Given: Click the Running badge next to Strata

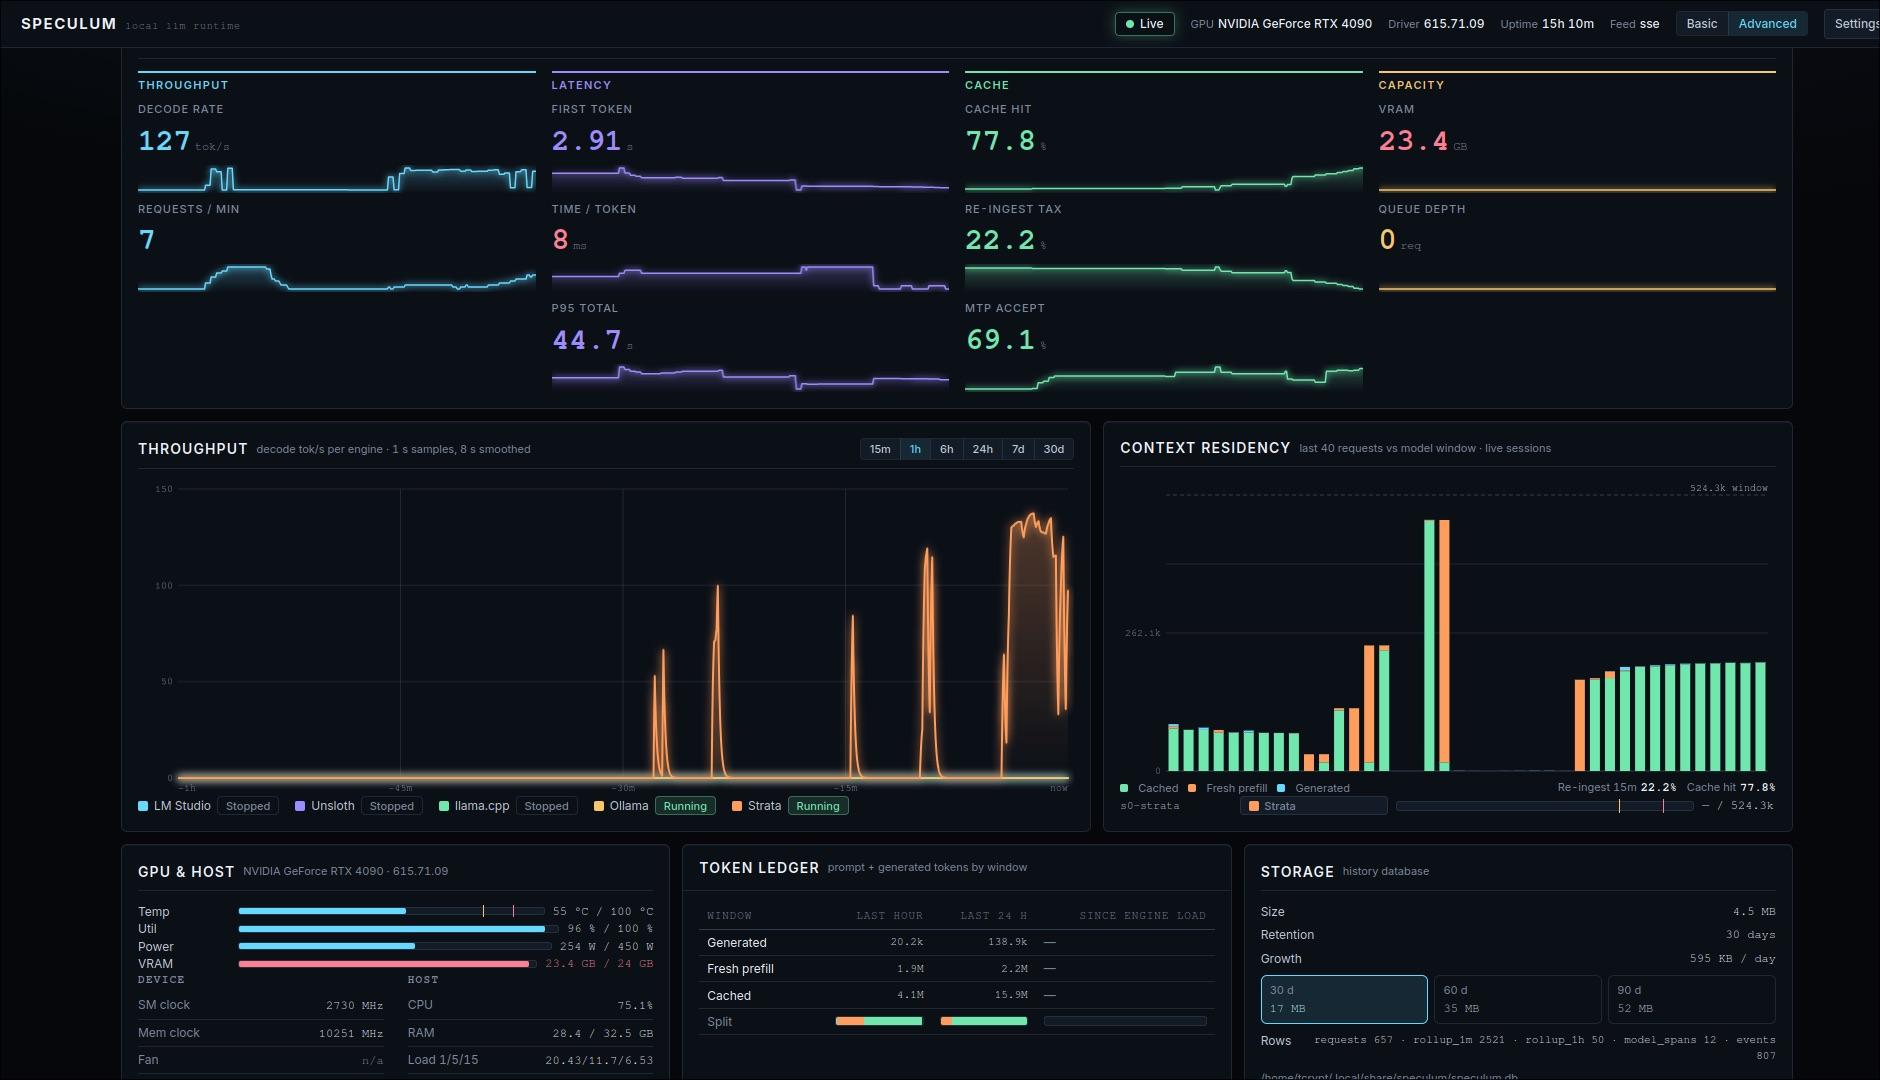Looking at the screenshot, I should pyautogui.click(x=818, y=806).
